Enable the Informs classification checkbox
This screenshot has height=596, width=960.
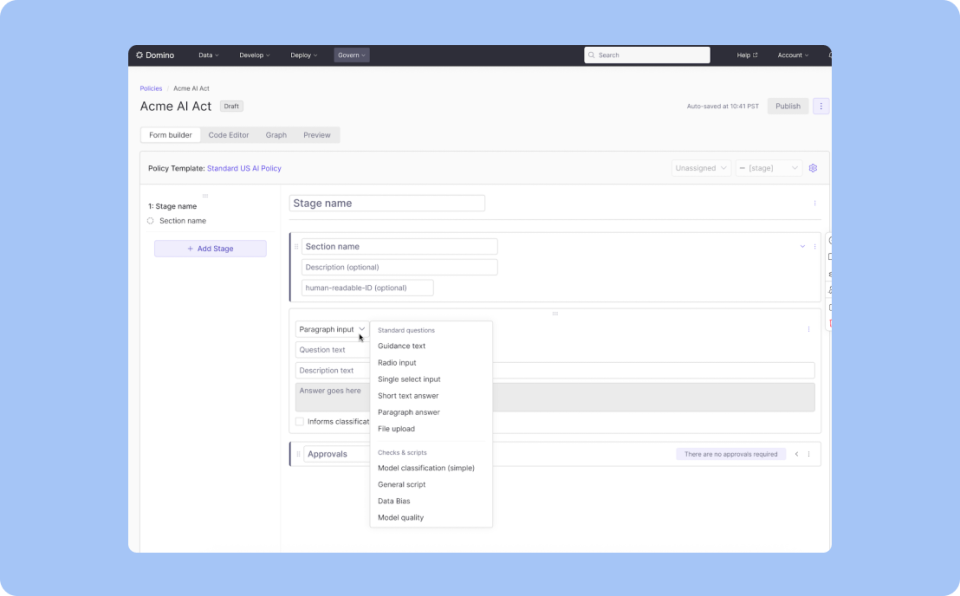click(x=299, y=421)
